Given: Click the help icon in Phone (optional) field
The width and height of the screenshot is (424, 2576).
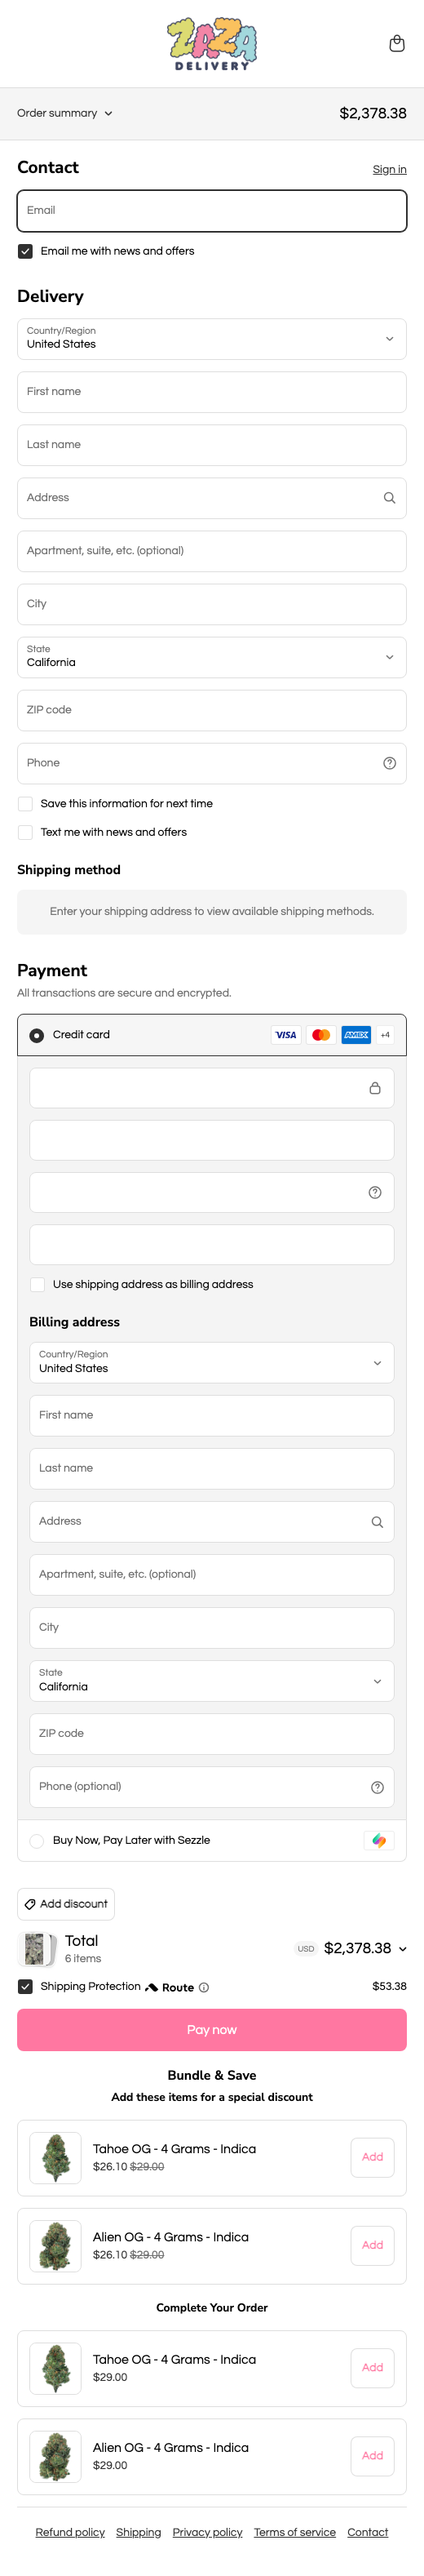Looking at the screenshot, I should click(377, 1787).
